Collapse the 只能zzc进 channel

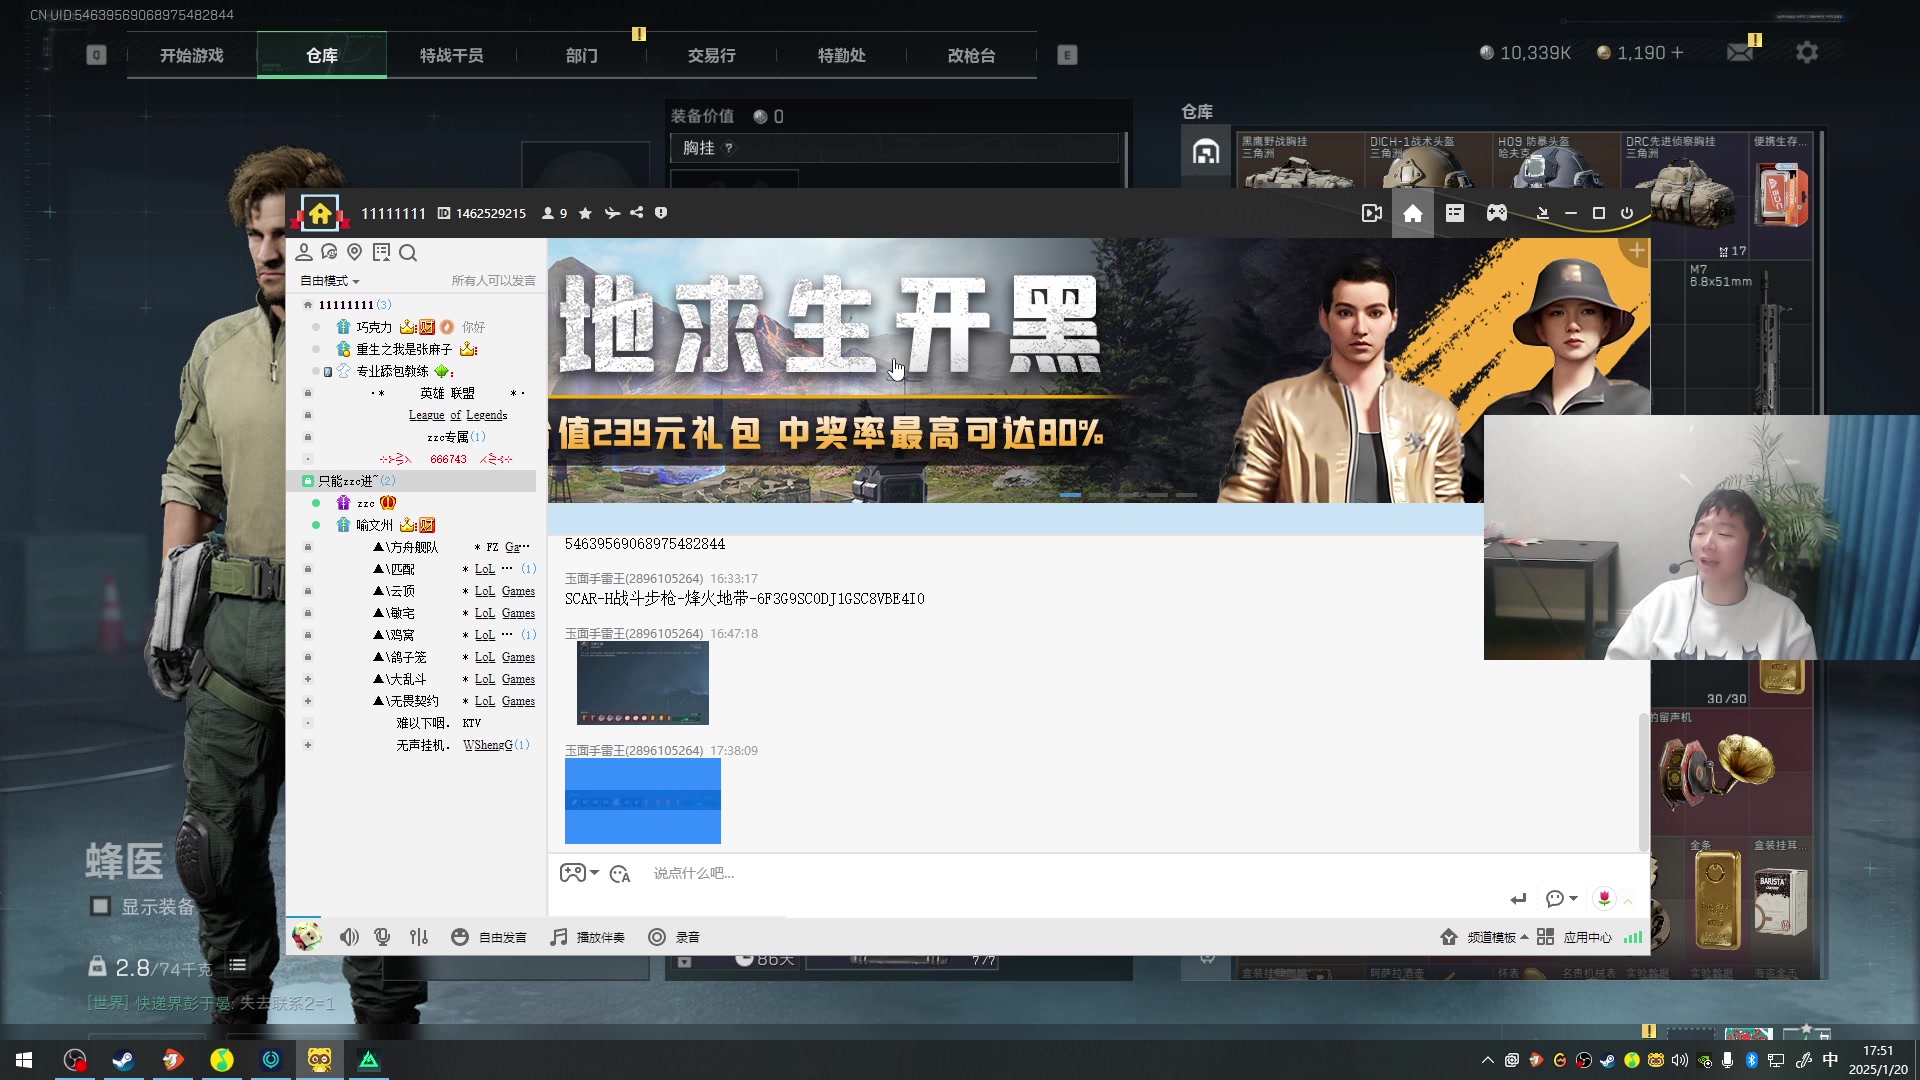[308, 481]
